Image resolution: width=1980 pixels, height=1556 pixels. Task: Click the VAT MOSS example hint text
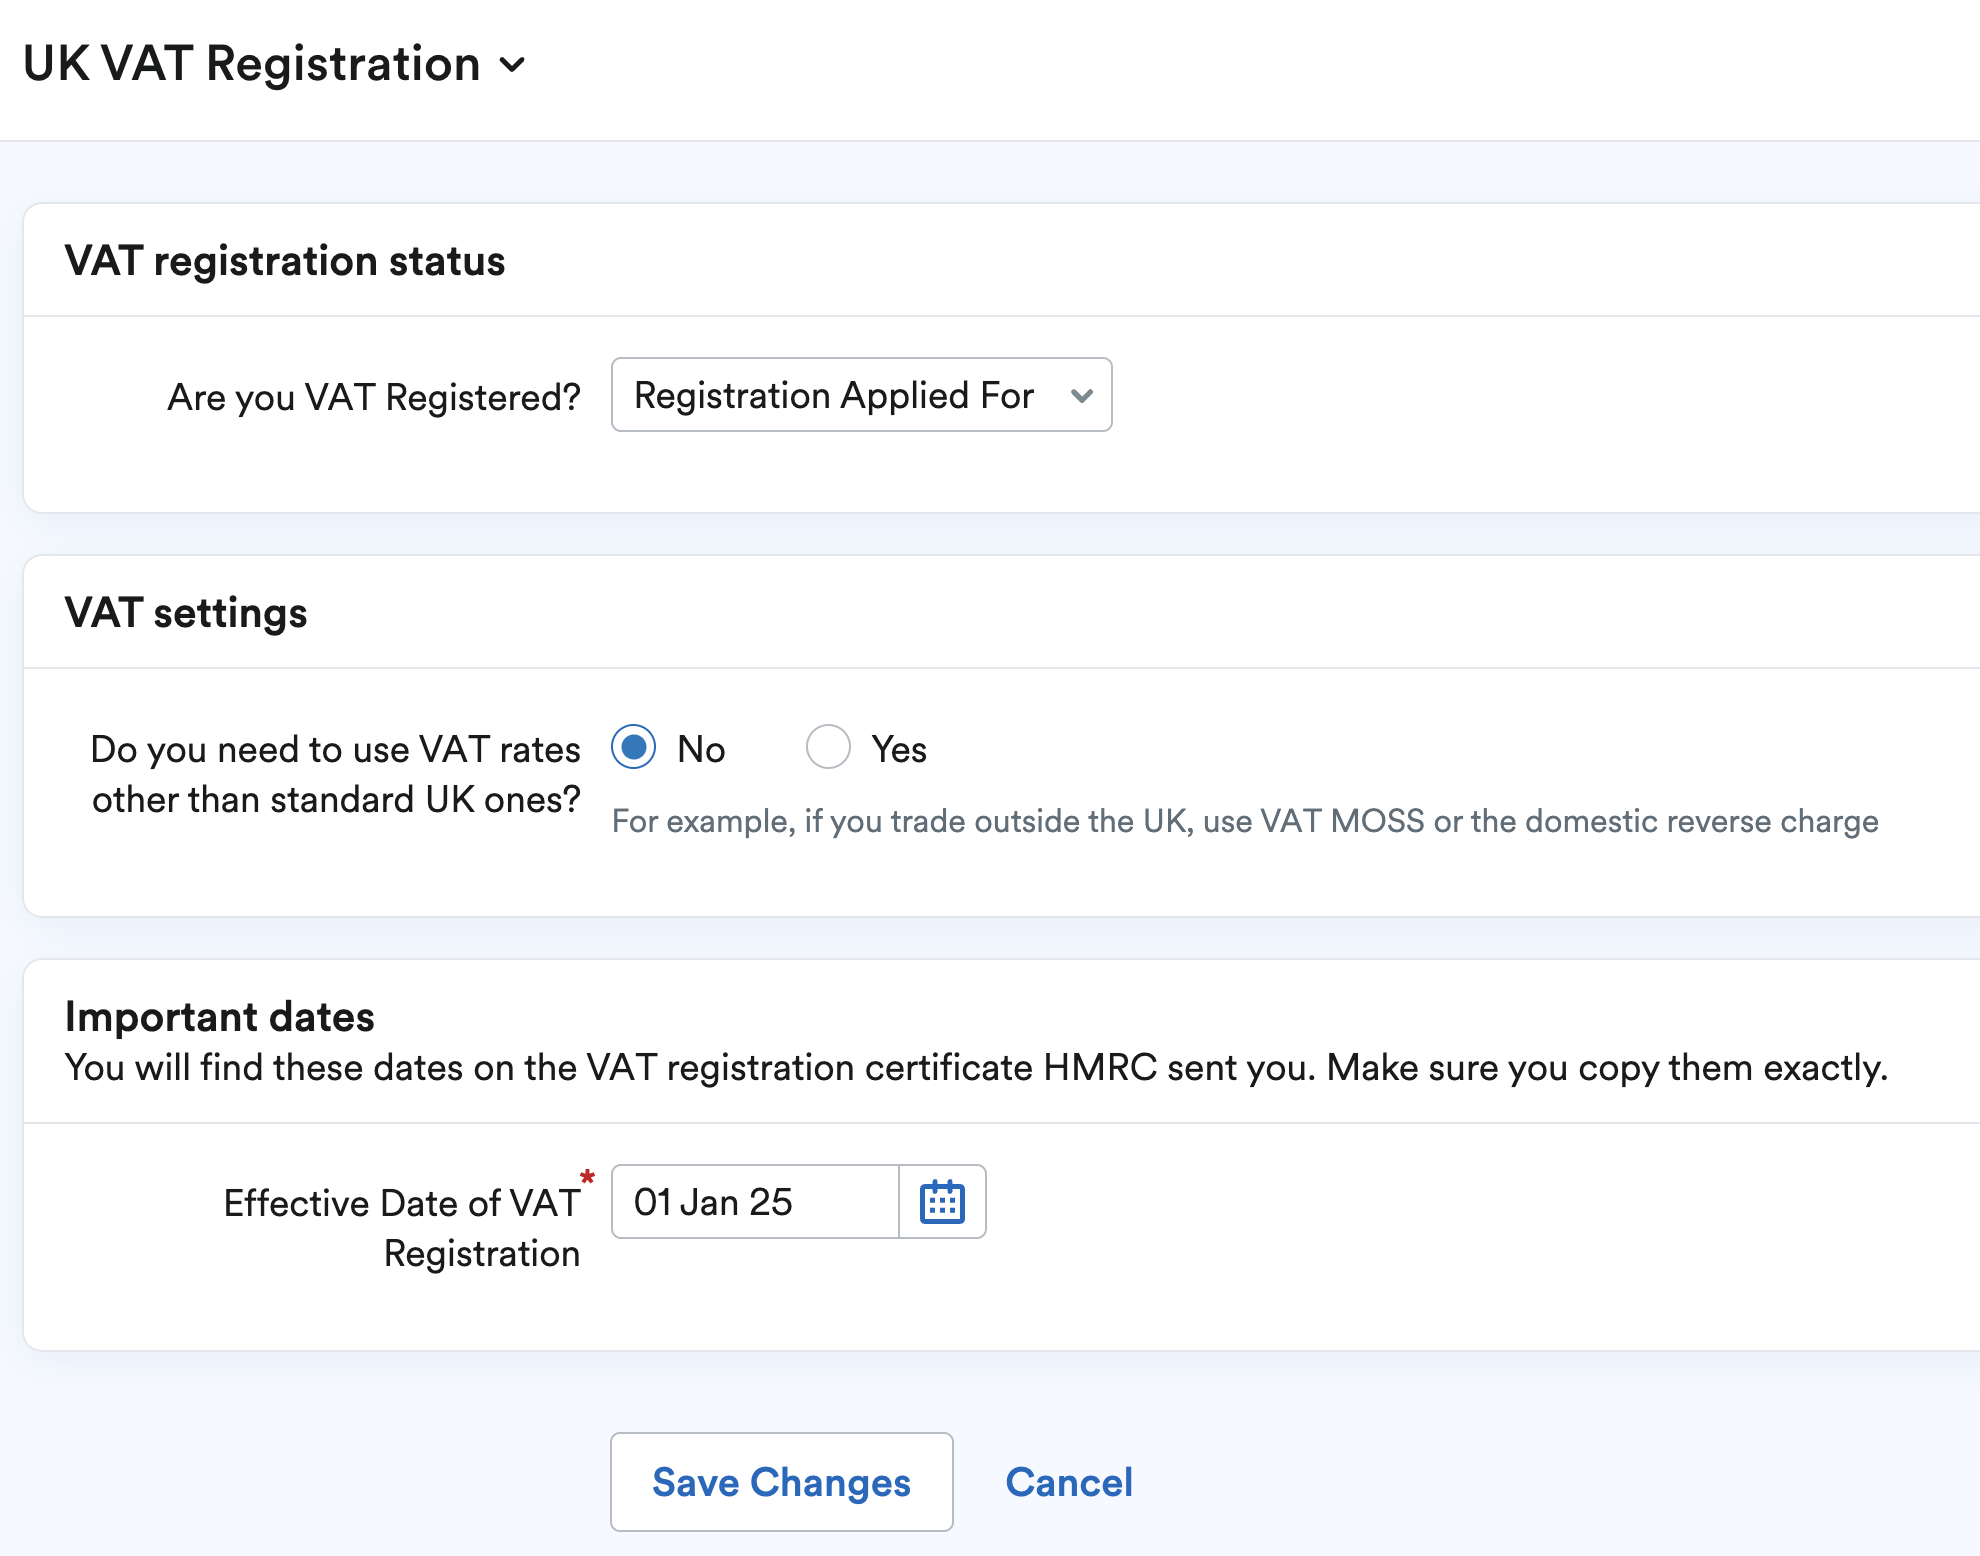click(x=1245, y=821)
